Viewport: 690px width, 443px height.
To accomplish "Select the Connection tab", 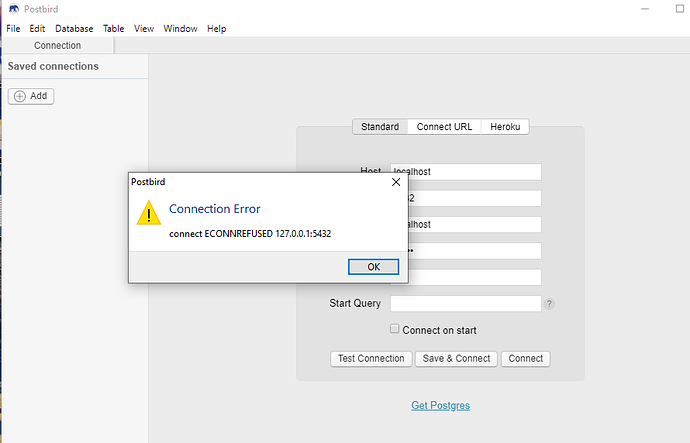I will [x=58, y=45].
